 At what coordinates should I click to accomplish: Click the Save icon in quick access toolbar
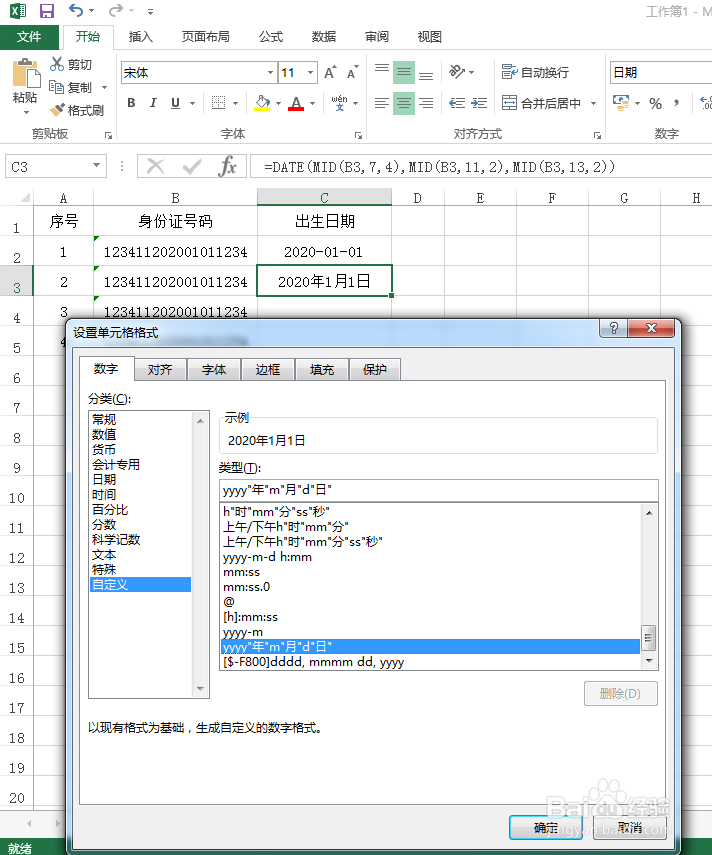[x=47, y=10]
